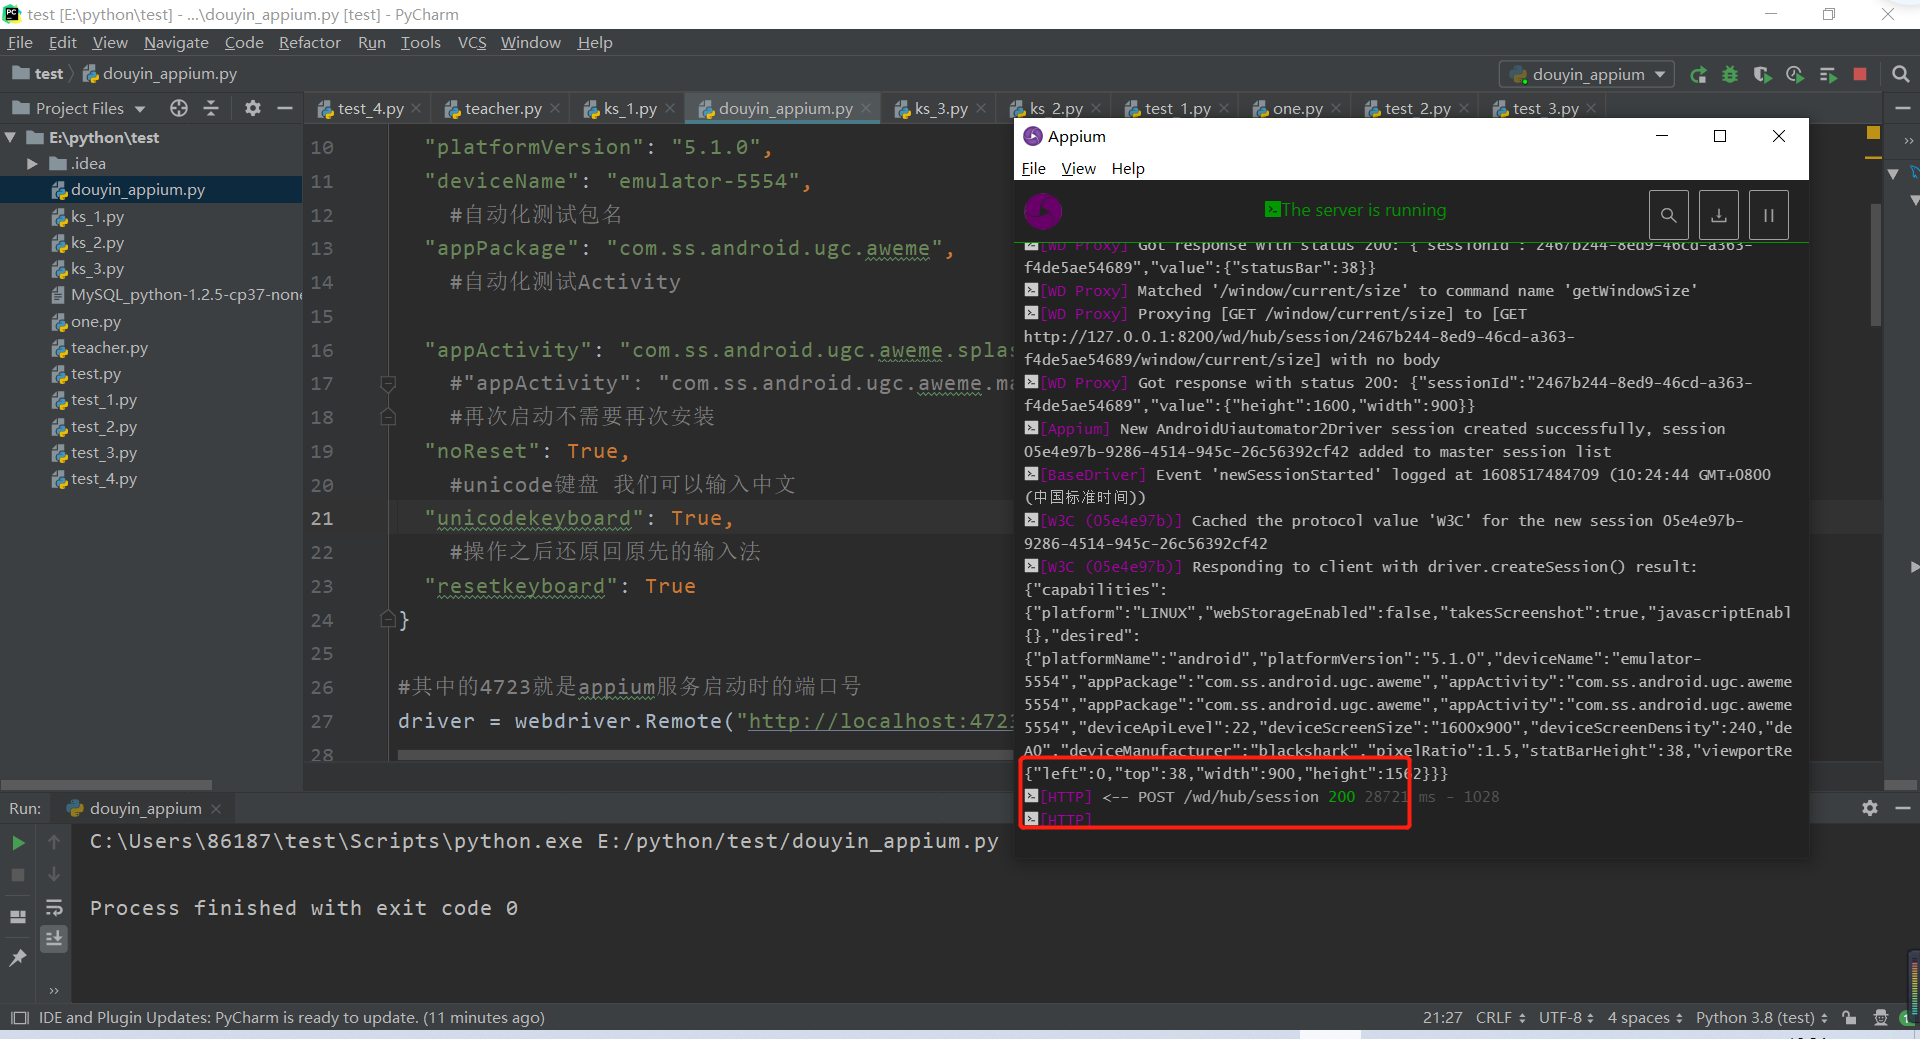
Task: Click localhost URL link on line 27
Action: click(880, 721)
